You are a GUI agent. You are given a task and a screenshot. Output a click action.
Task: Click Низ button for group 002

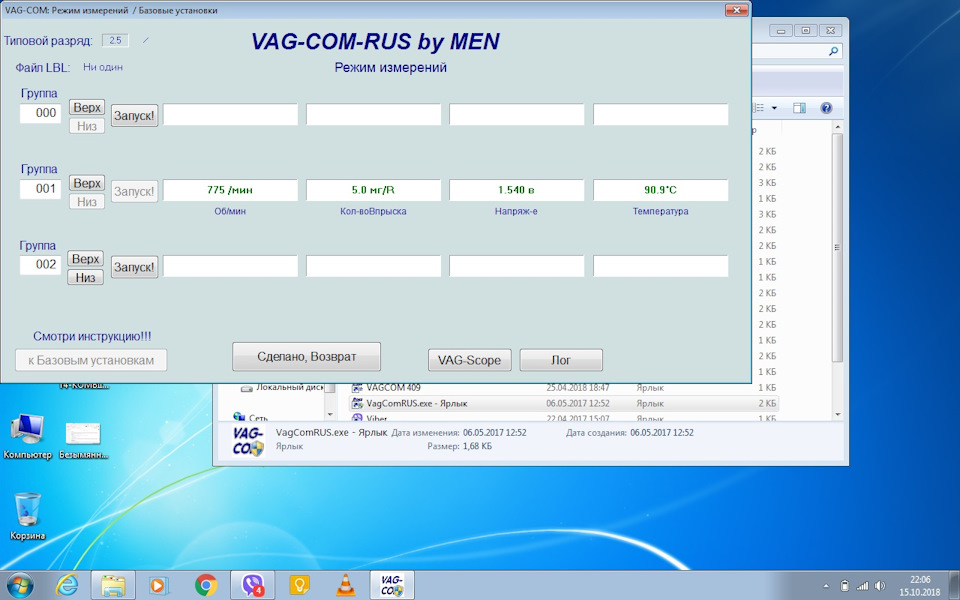click(x=85, y=277)
